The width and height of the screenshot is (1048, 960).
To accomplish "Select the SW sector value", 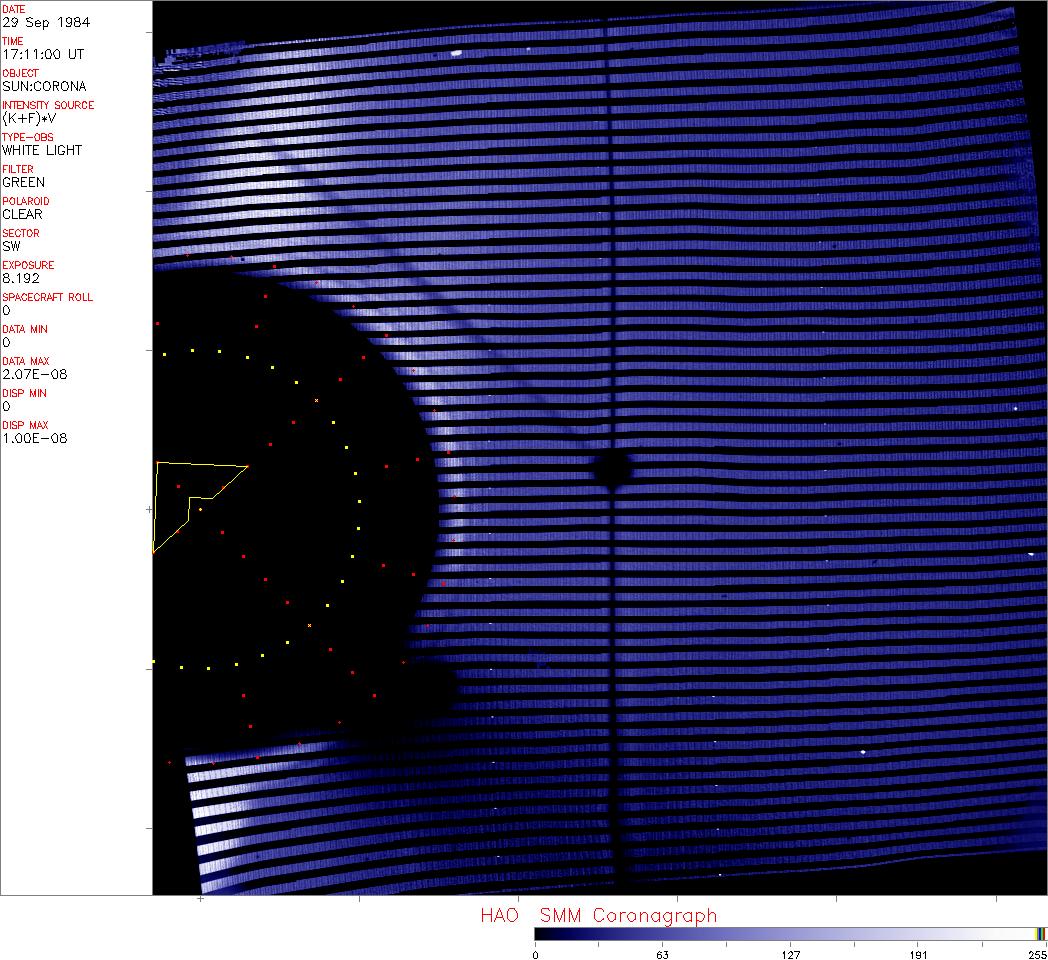I will [11, 246].
